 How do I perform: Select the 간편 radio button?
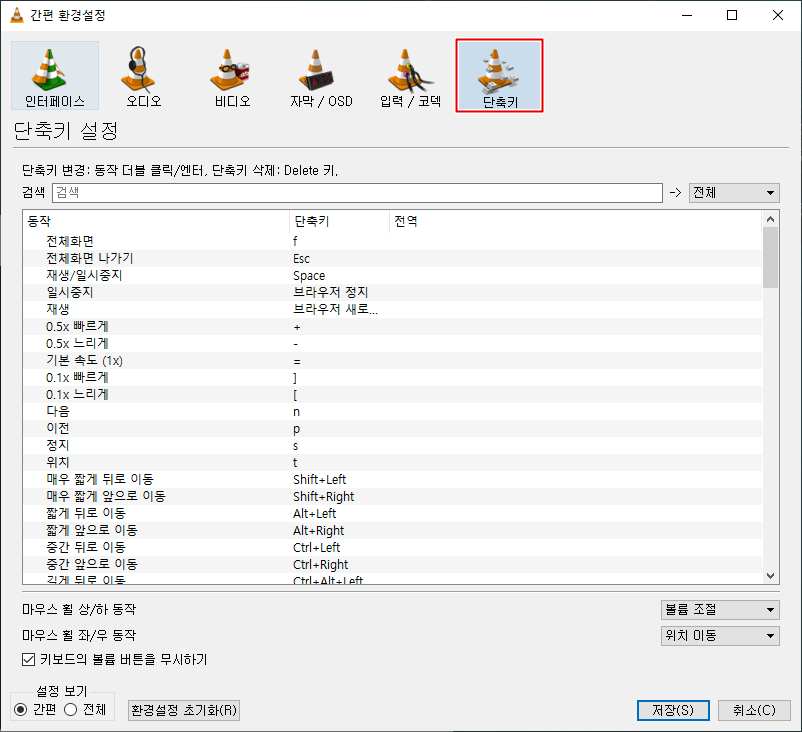click(x=21, y=709)
